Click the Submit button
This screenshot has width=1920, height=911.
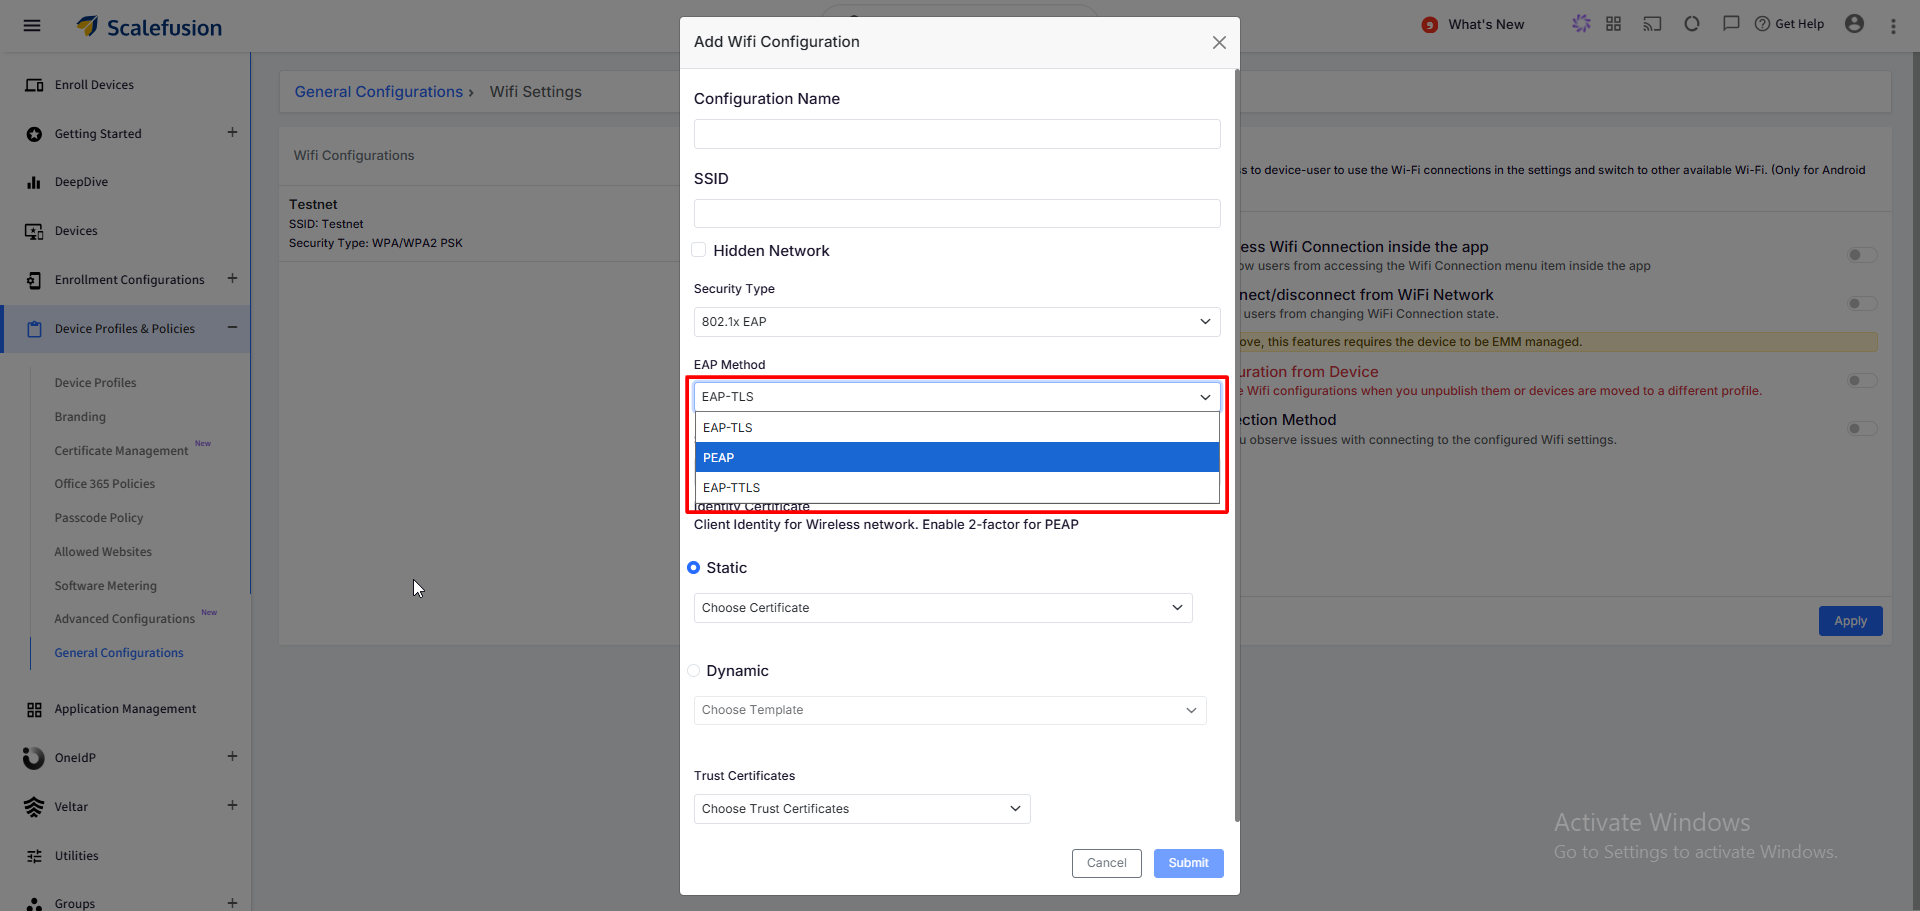[1188, 863]
